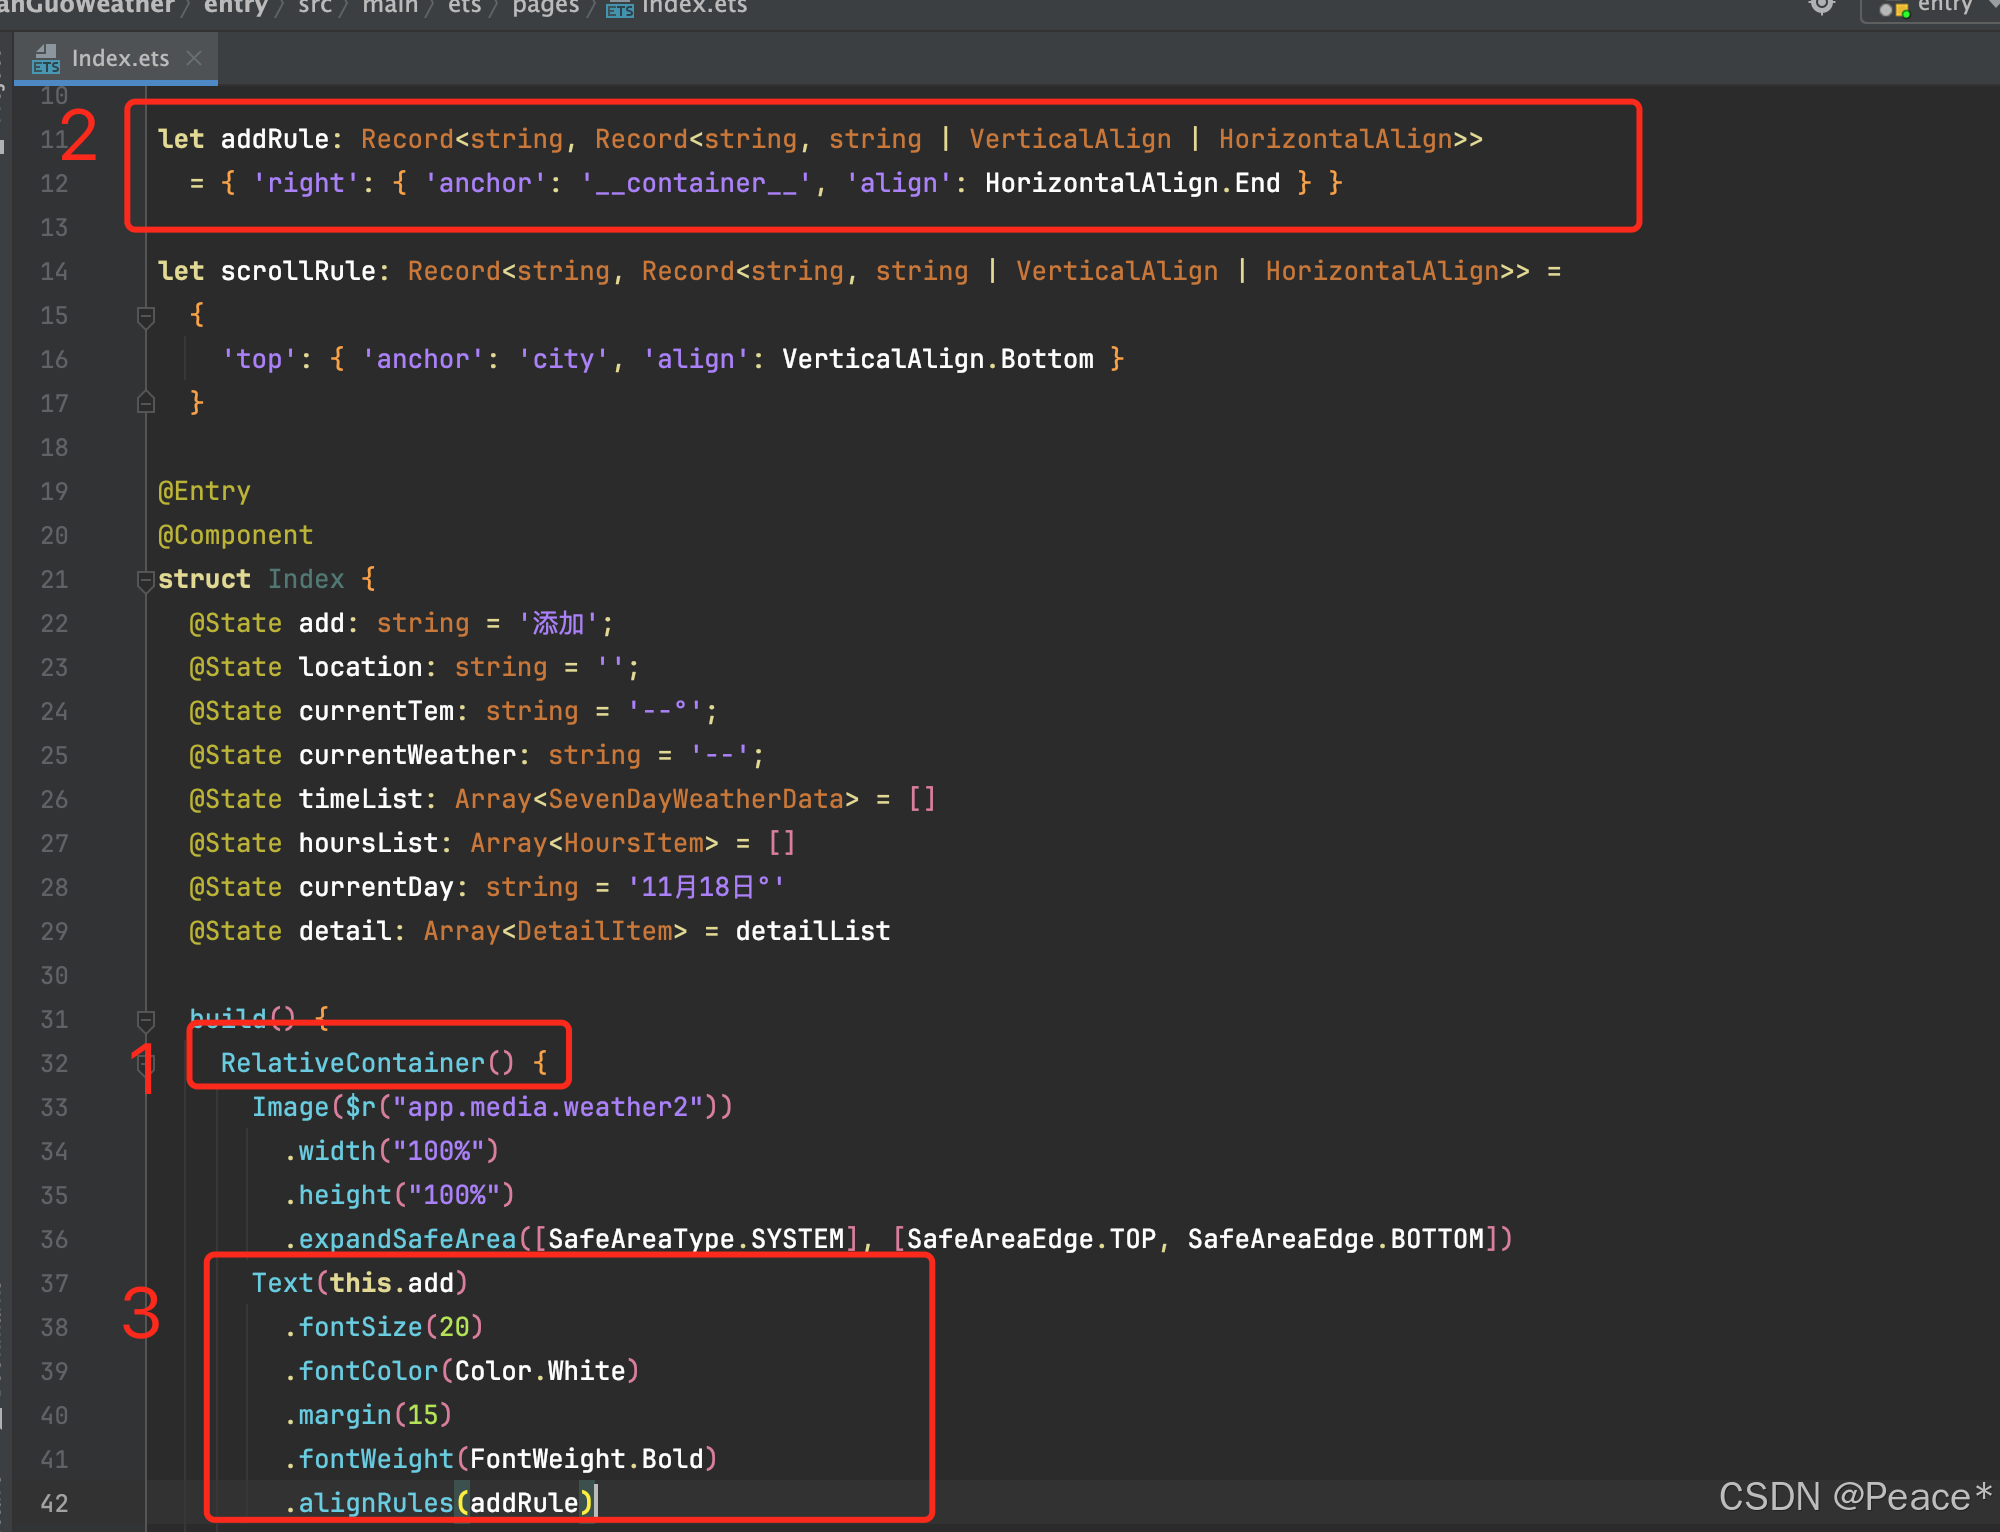Switch to the Index.ets editor tab

pos(120,57)
